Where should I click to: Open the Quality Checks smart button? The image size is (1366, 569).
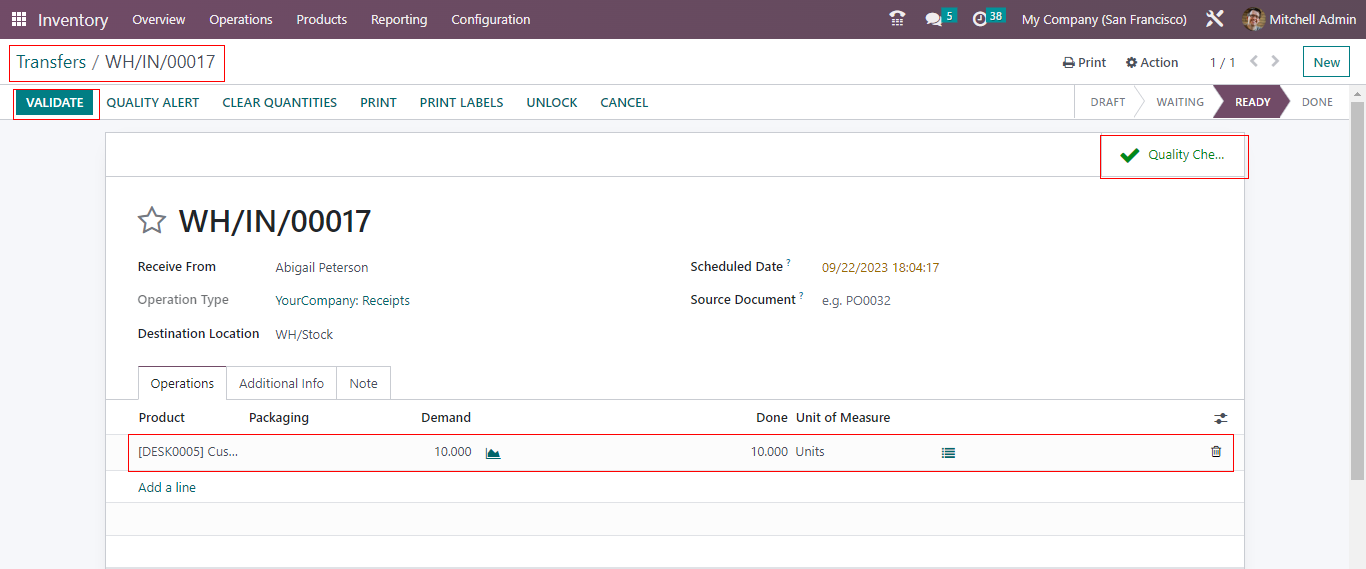[1174, 156]
